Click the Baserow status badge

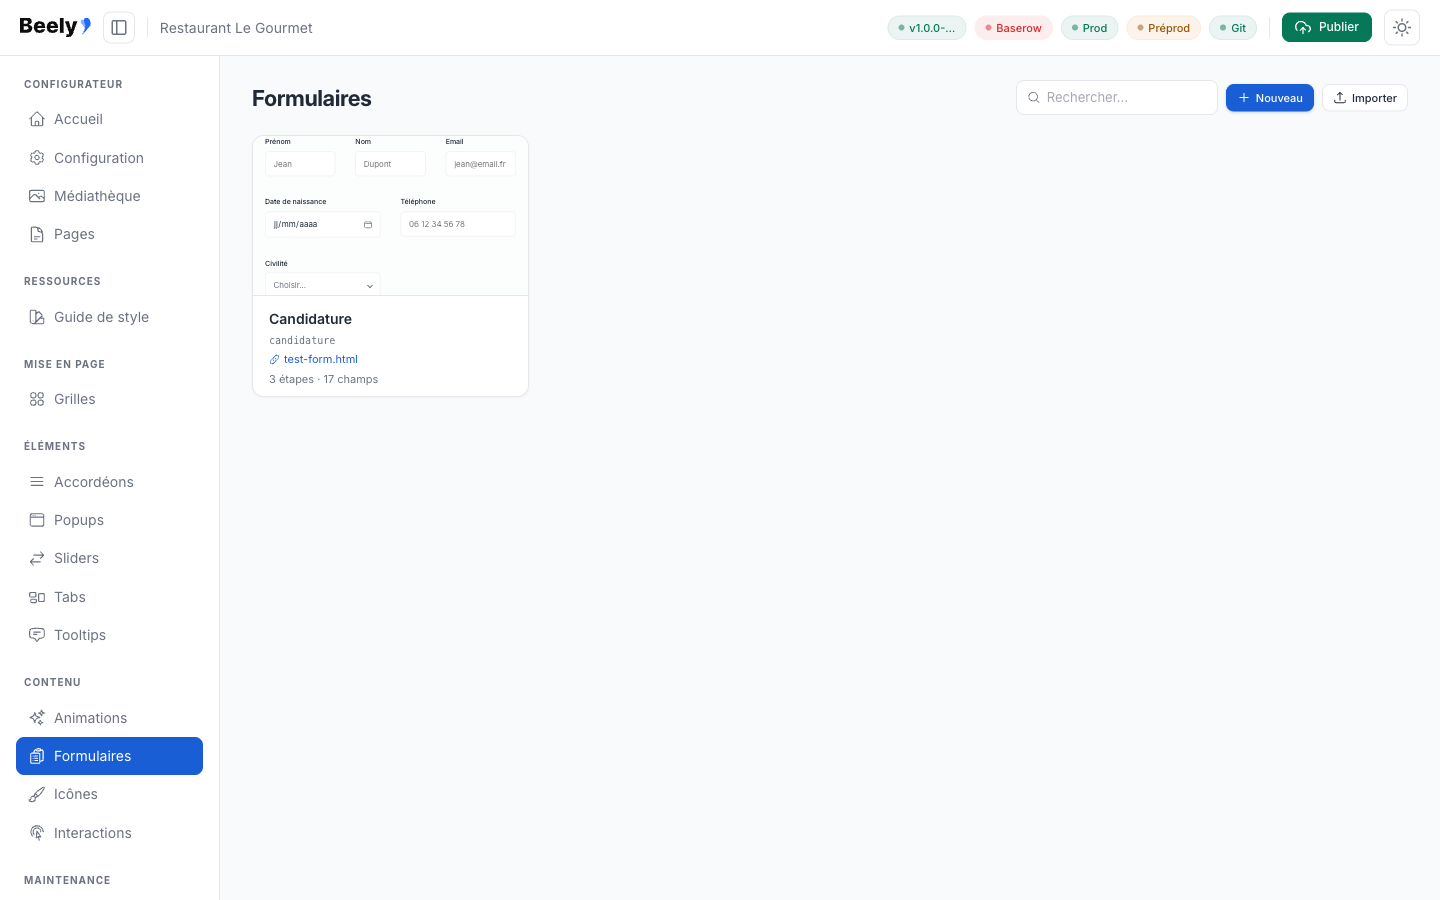[x=1014, y=28]
